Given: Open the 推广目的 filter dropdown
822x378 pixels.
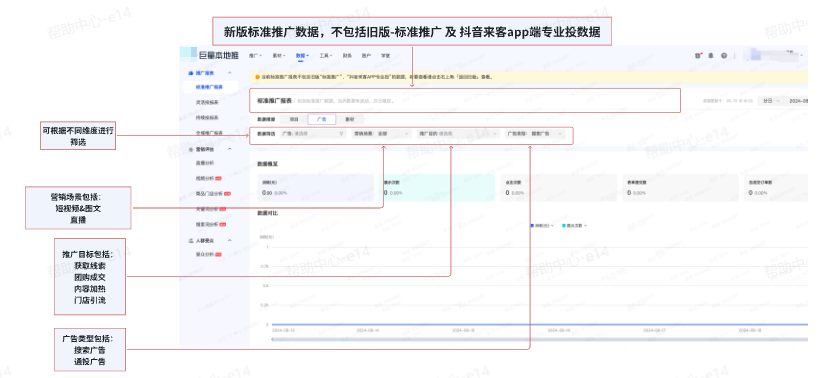Looking at the screenshot, I should click(458, 134).
